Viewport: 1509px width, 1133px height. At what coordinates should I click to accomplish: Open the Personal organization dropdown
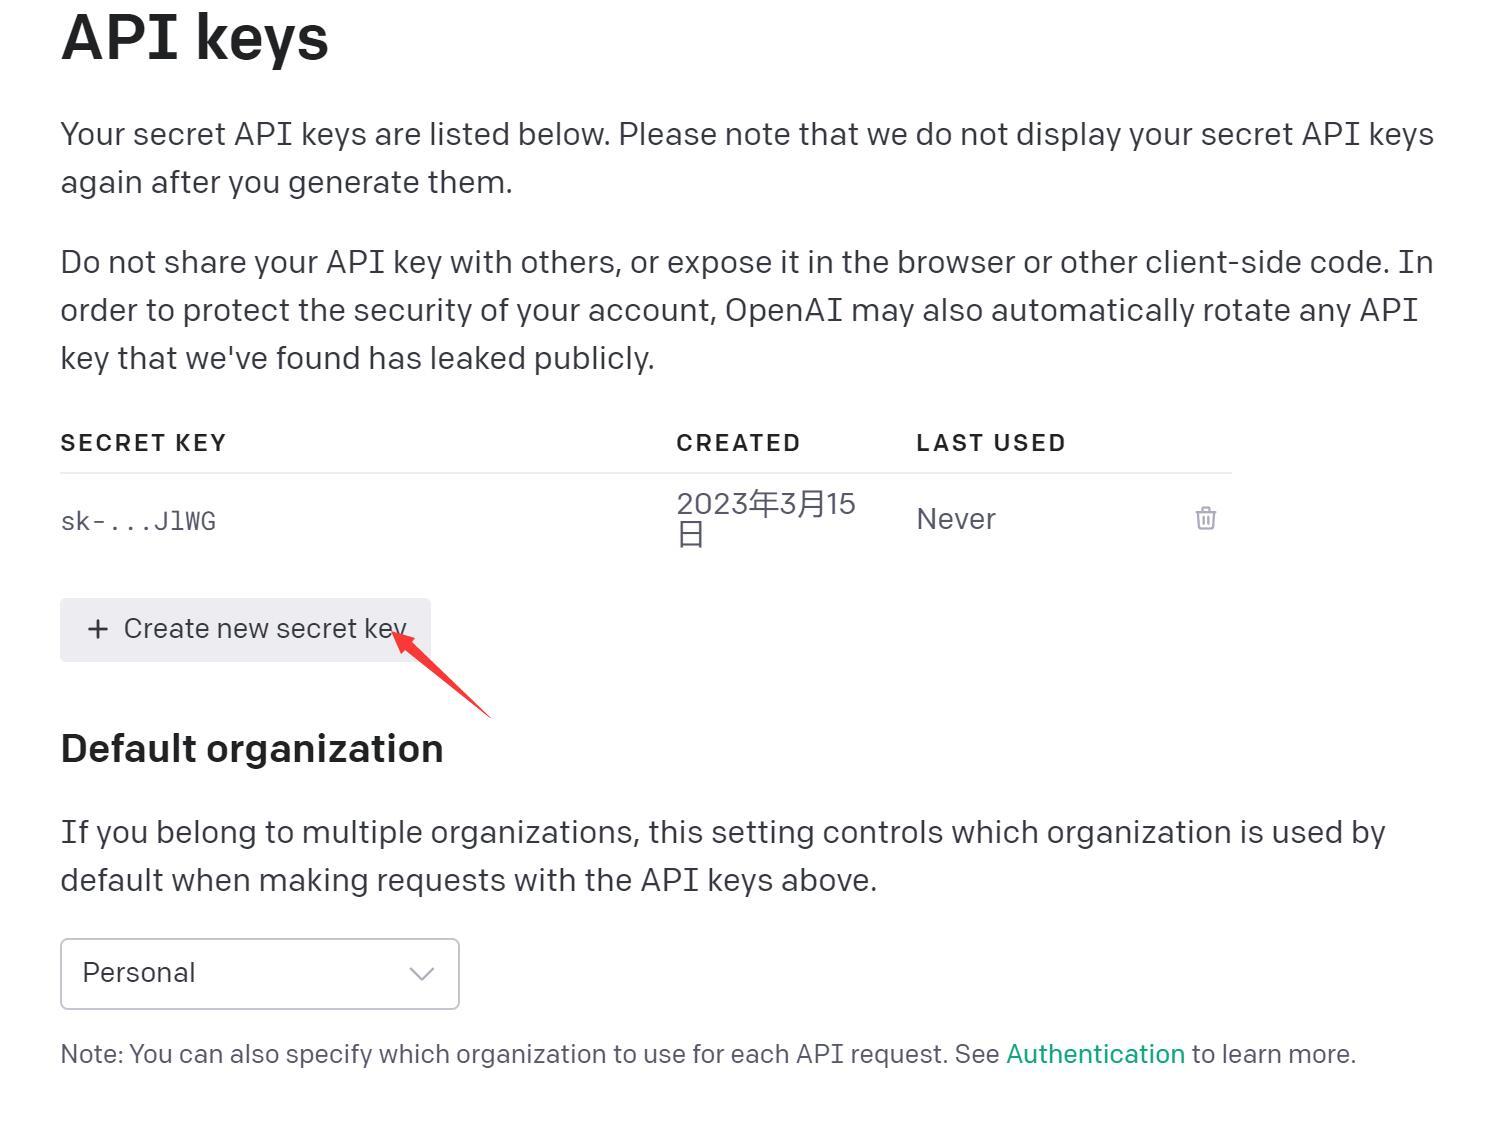pos(260,973)
